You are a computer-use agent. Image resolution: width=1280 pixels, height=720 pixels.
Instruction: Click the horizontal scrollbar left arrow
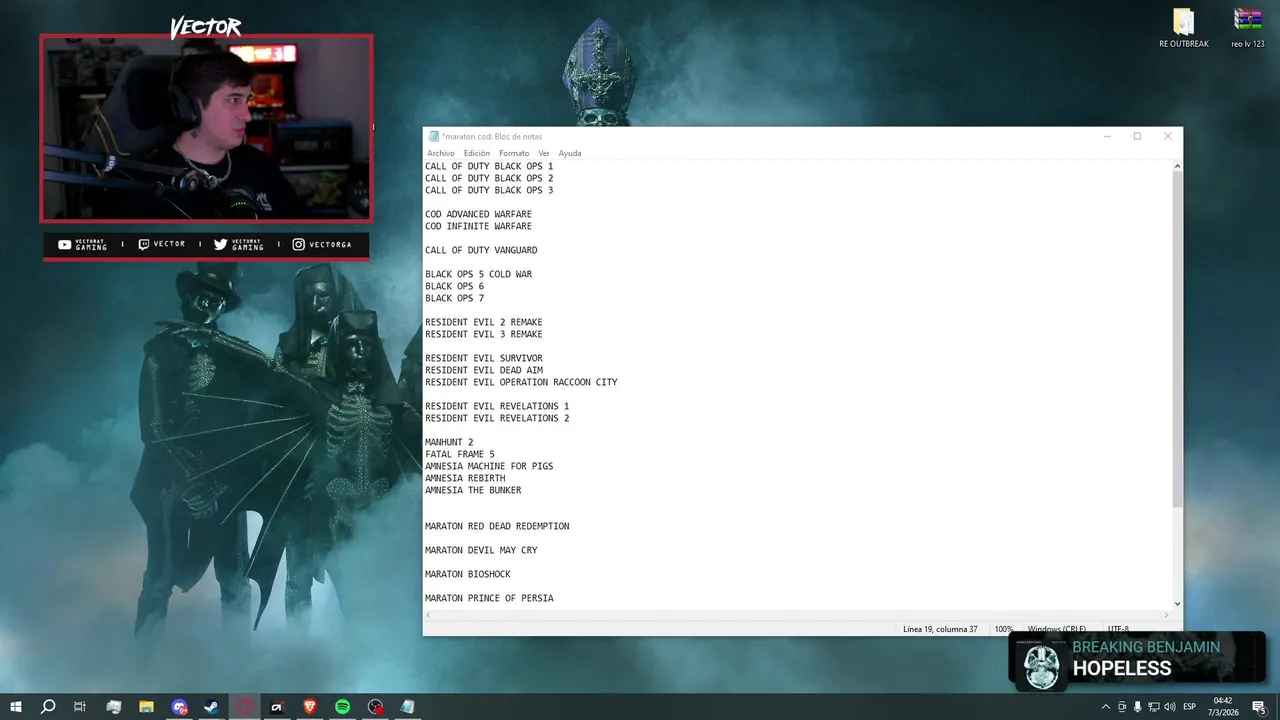pyautogui.click(x=428, y=615)
